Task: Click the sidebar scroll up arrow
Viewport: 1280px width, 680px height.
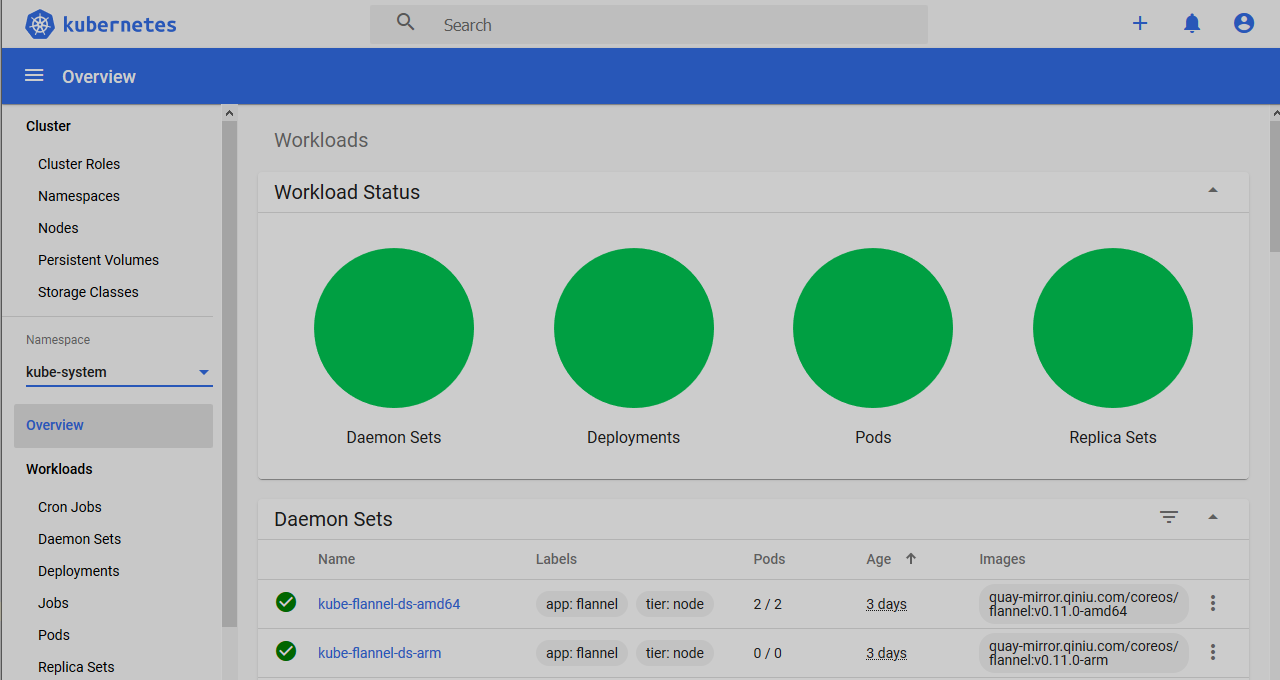Action: coord(229,113)
